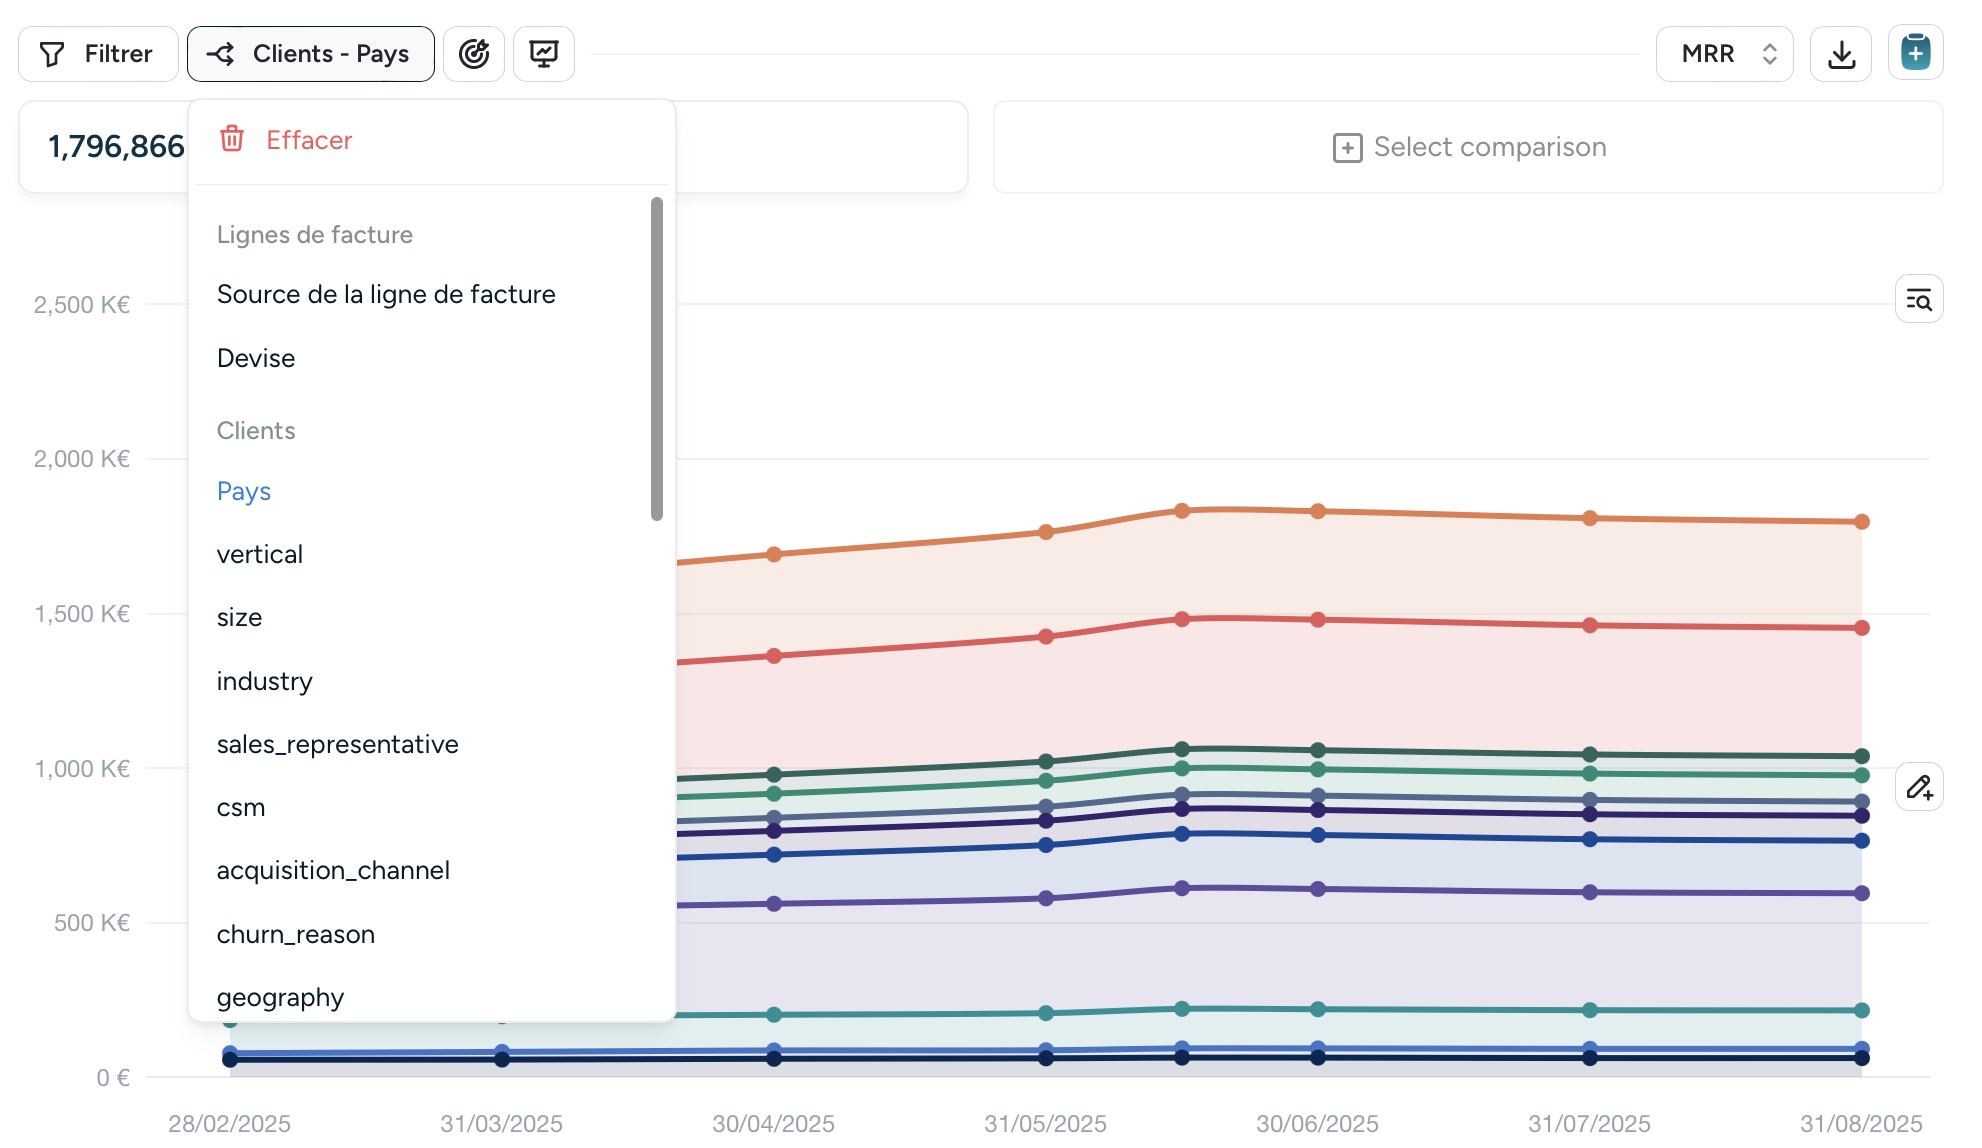Choose vertical in grouping list
The image size is (1982, 1148).
click(259, 554)
